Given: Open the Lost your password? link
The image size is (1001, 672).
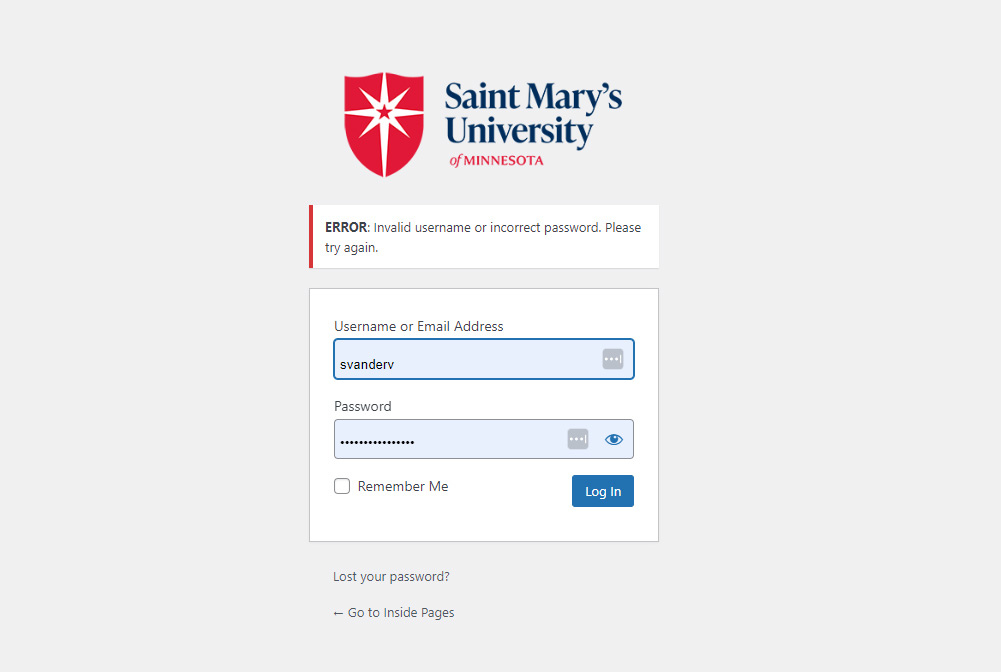Looking at the screenshot, I should pos(391,577).
